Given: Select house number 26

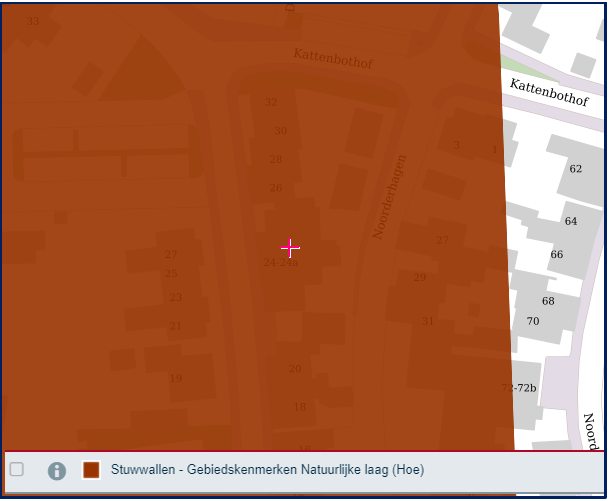Looking at the screenshot, I should (x=276, y=188).
